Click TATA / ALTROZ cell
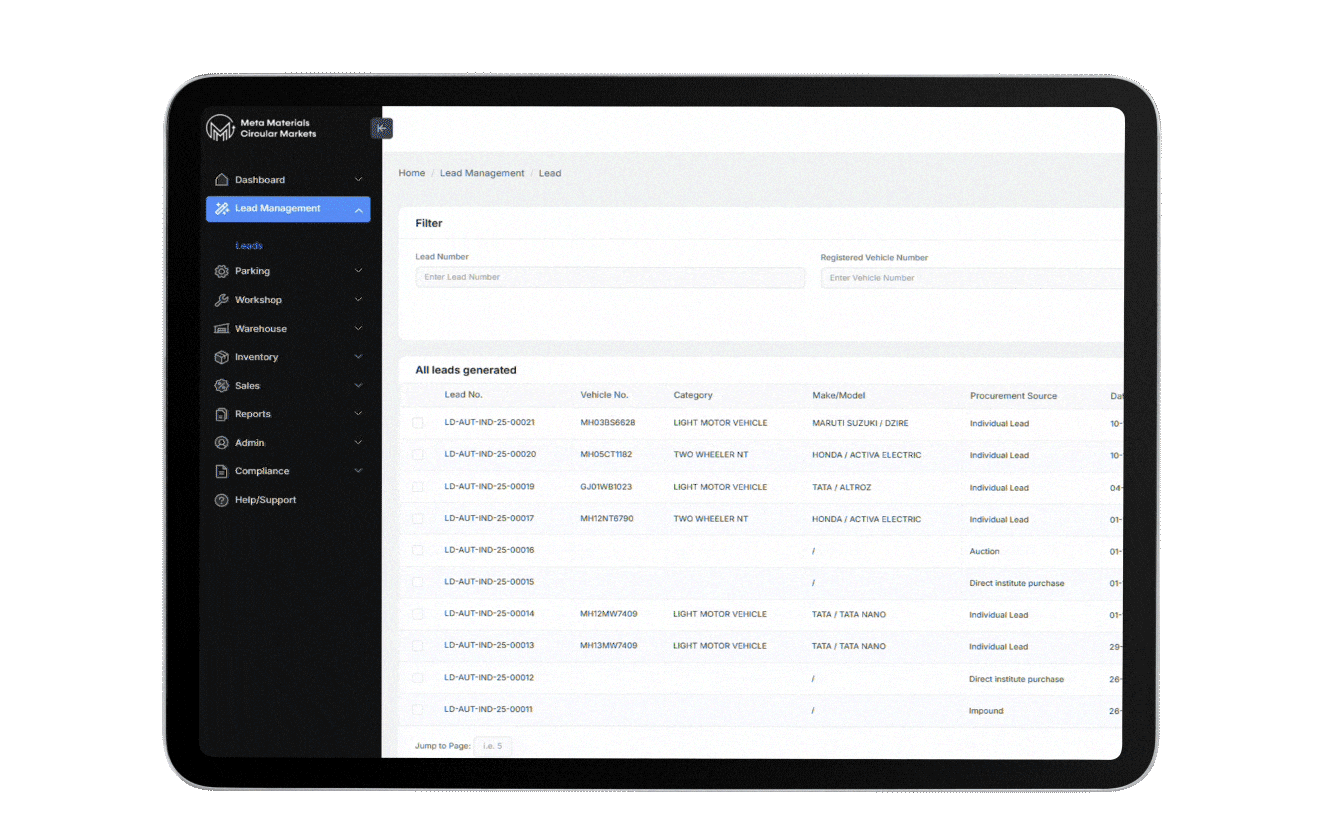The width and height of the screenshot is (1324, 832). 842,487
